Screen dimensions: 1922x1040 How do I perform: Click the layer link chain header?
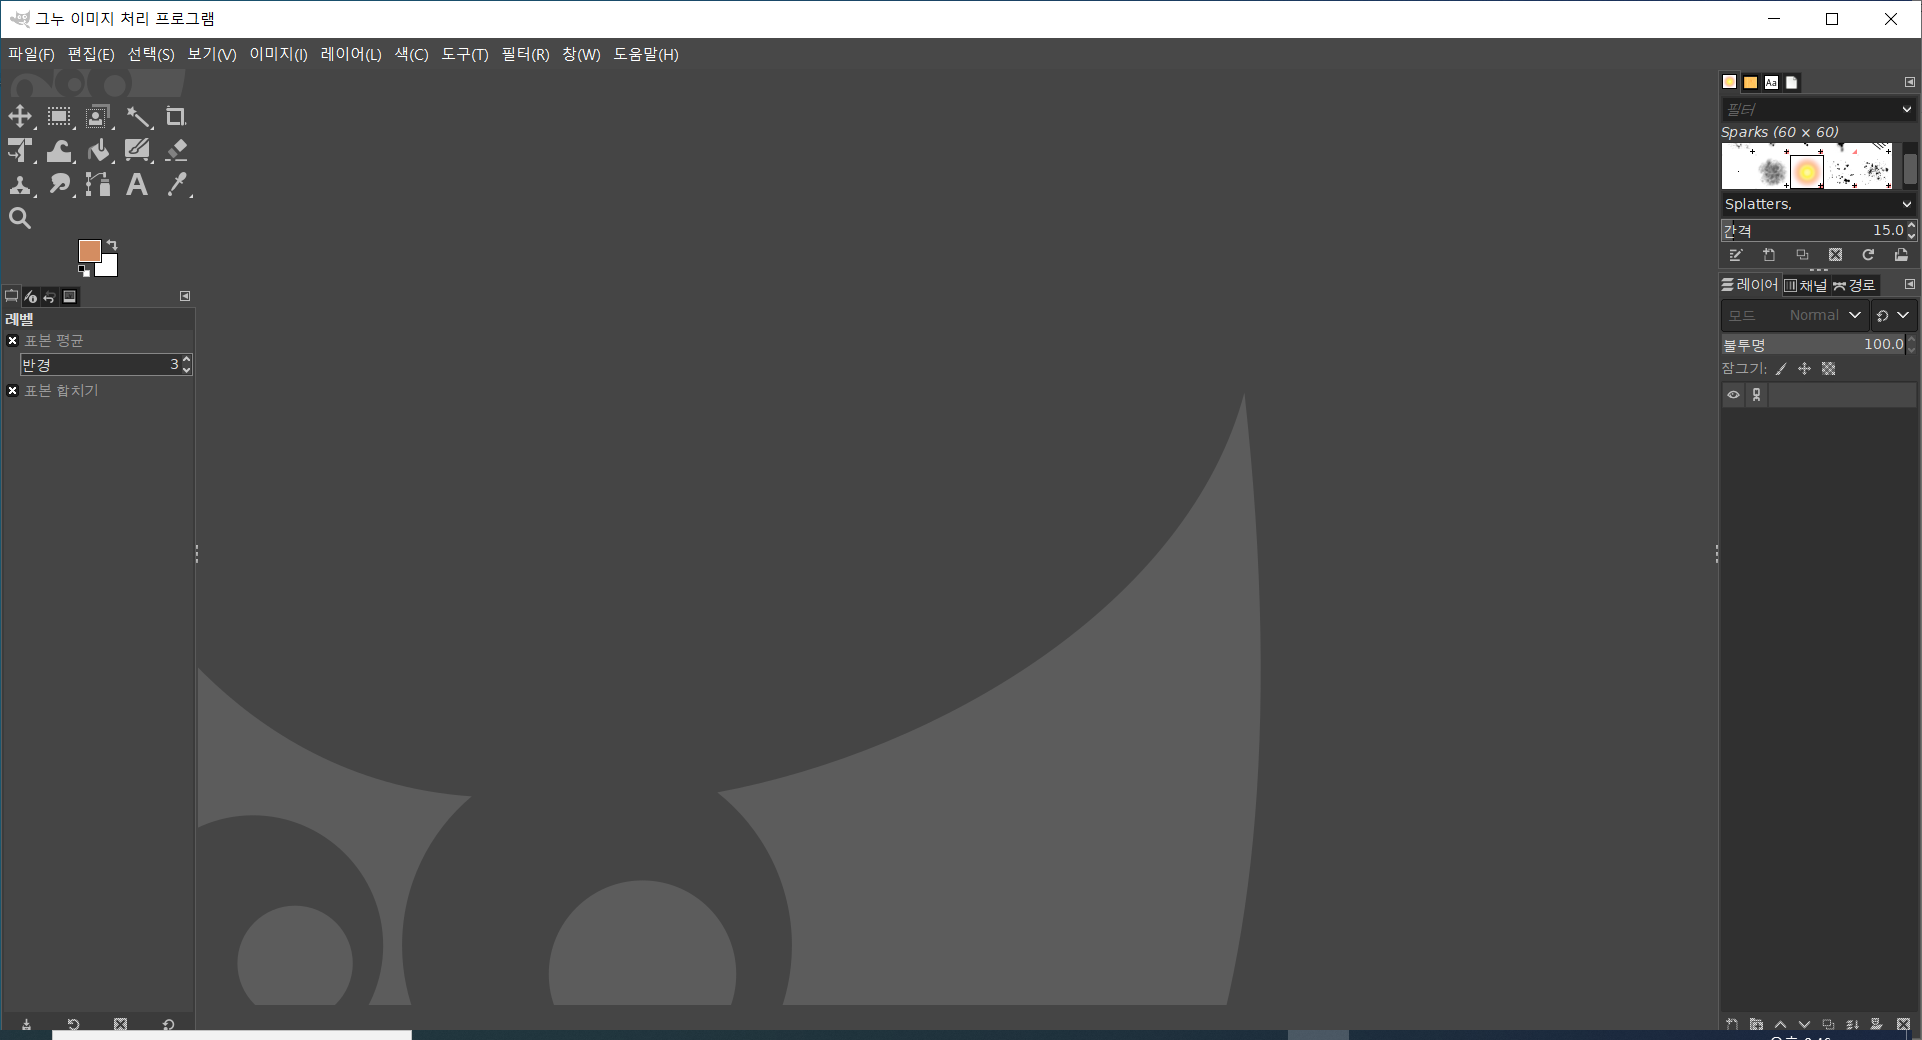click(x=1756, y=395)
